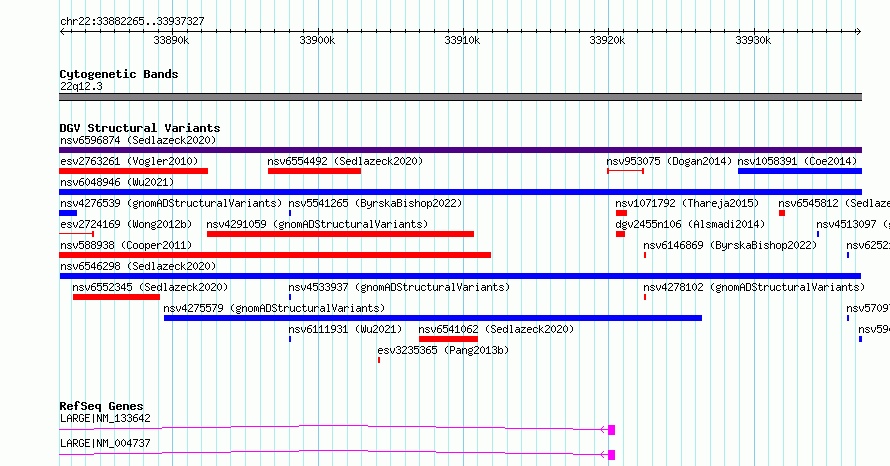Select the red nsv4291059 variant bar
Viewport: 890px width, 466px height.
[x=341, y=234]
